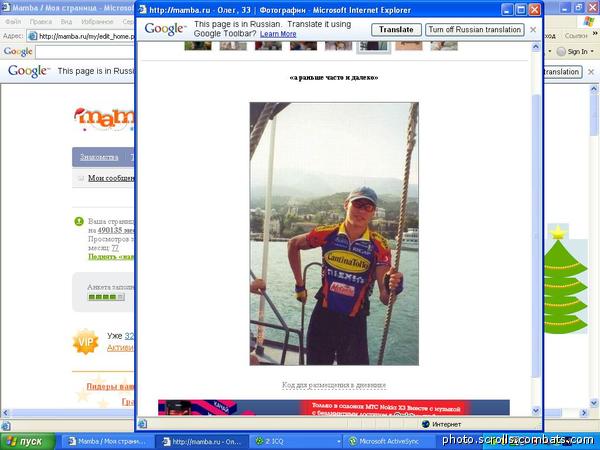Open the Избранное menu in the Mamba window
The width and height of the screenshot is (600, 450).
coord(97,22)
